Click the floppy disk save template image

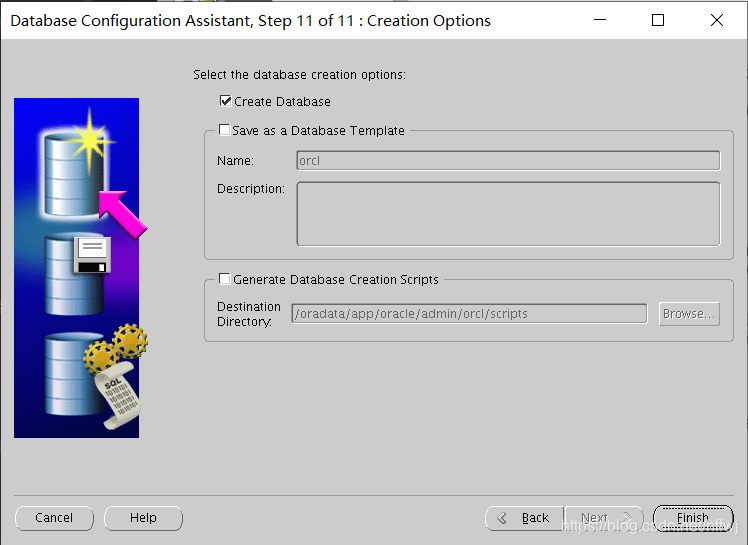coord(77,274)
